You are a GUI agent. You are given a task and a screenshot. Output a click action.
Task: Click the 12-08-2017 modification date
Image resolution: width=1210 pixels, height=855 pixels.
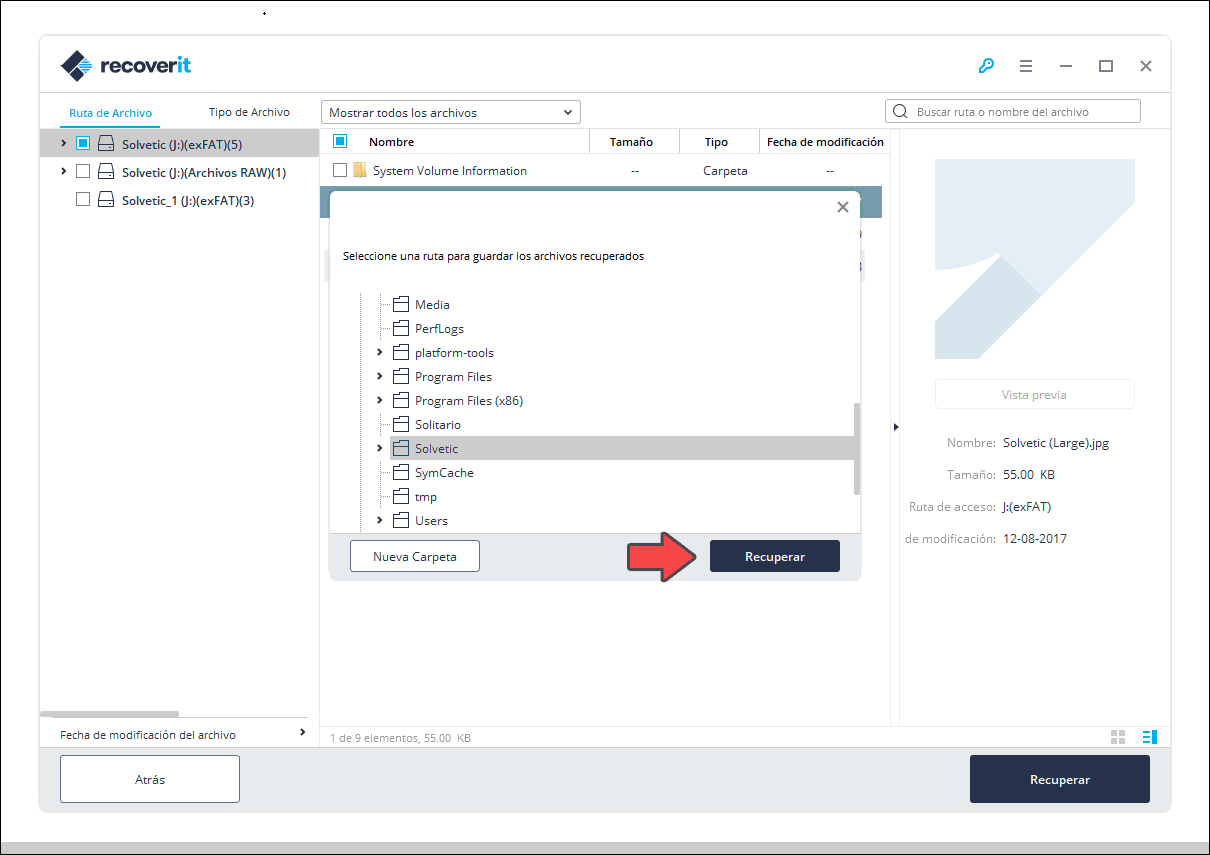pyautogui.click(x=1035, y=539)
